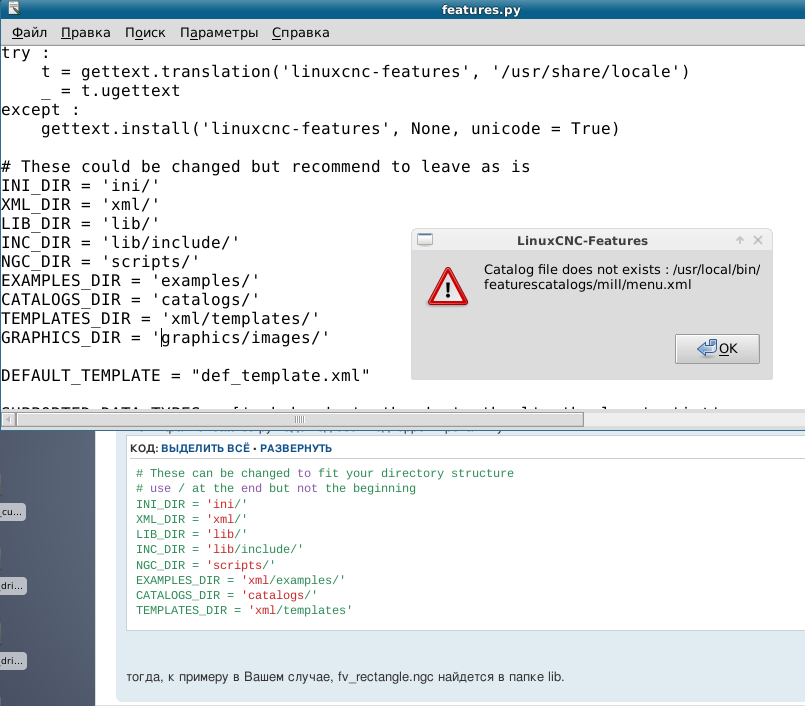
Task: Open the Справка menu
Action: (x=300, y=32)
